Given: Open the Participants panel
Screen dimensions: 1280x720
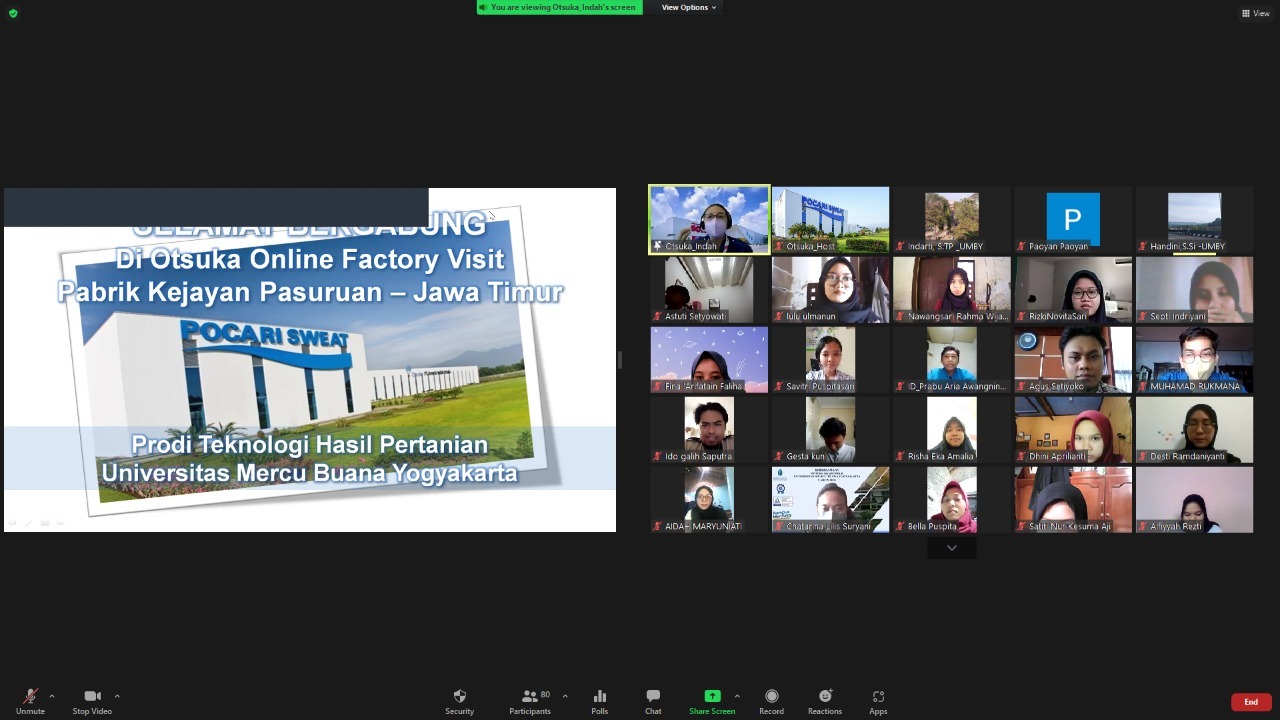Looking at the screenshot, I should point(530,701).
